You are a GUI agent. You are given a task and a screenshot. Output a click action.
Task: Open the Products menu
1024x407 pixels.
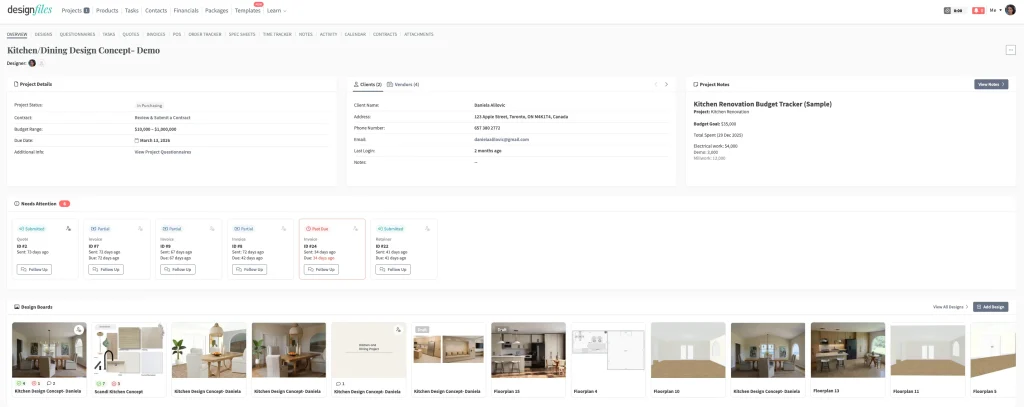[x=107, y=10]
